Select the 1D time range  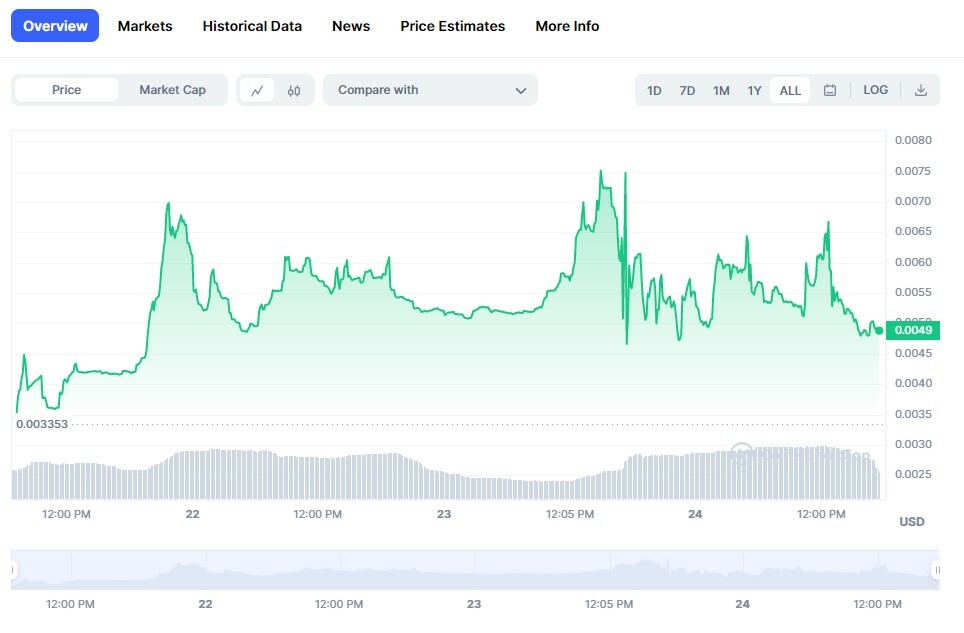click(x=654, y=89)
